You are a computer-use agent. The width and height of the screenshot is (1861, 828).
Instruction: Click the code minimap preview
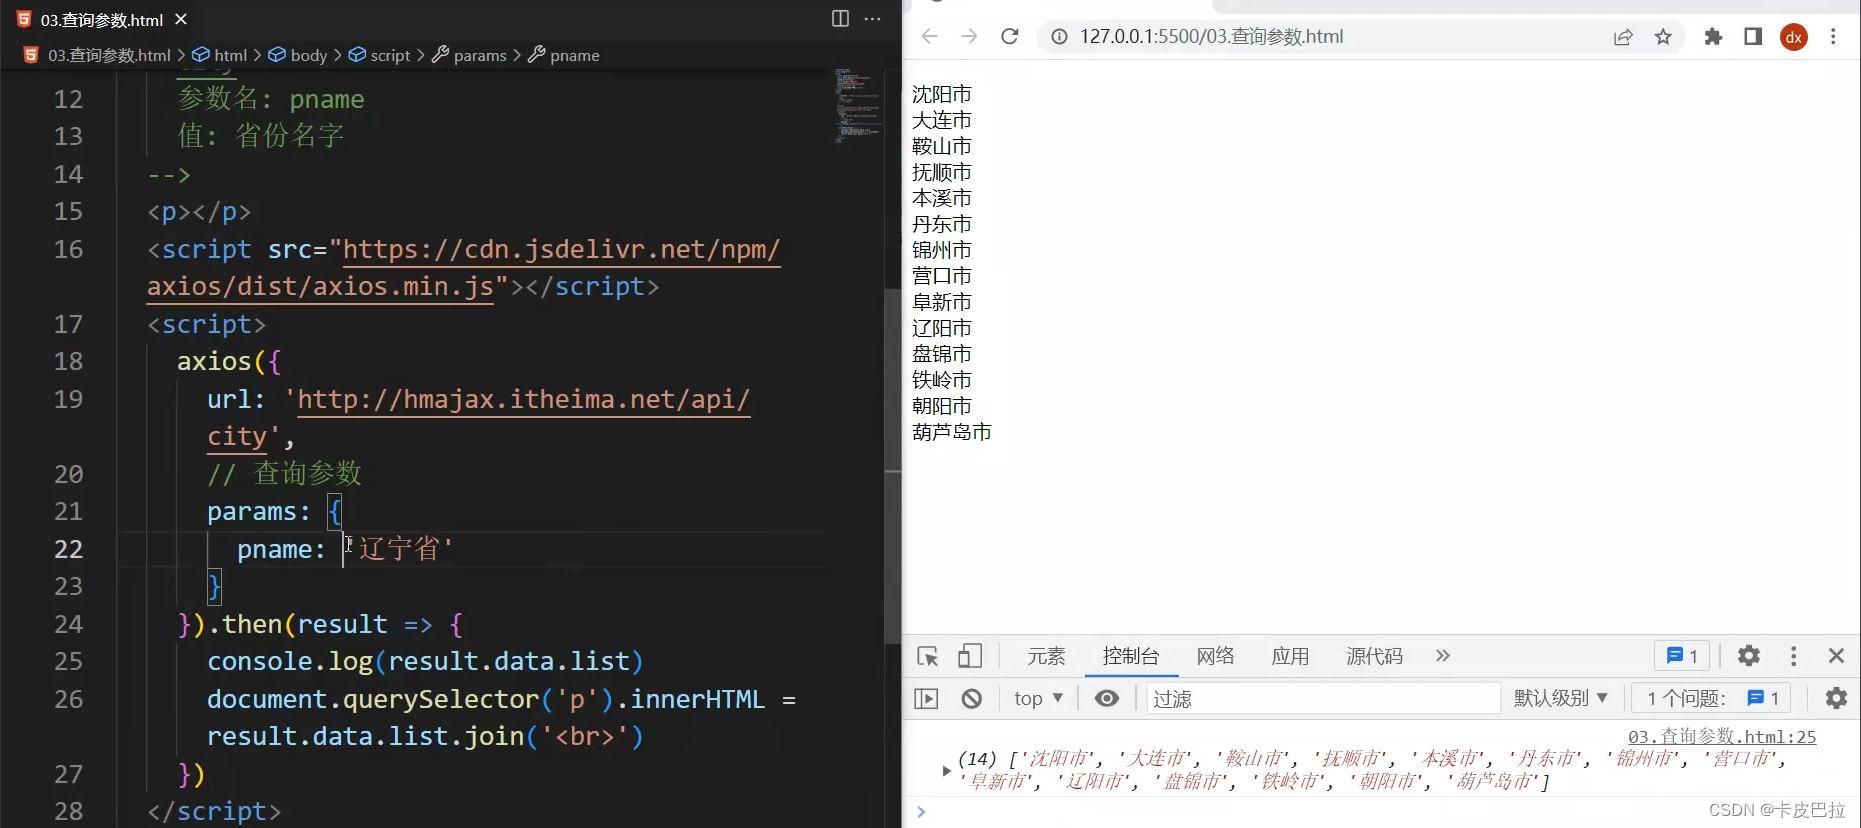pos(858,105)
